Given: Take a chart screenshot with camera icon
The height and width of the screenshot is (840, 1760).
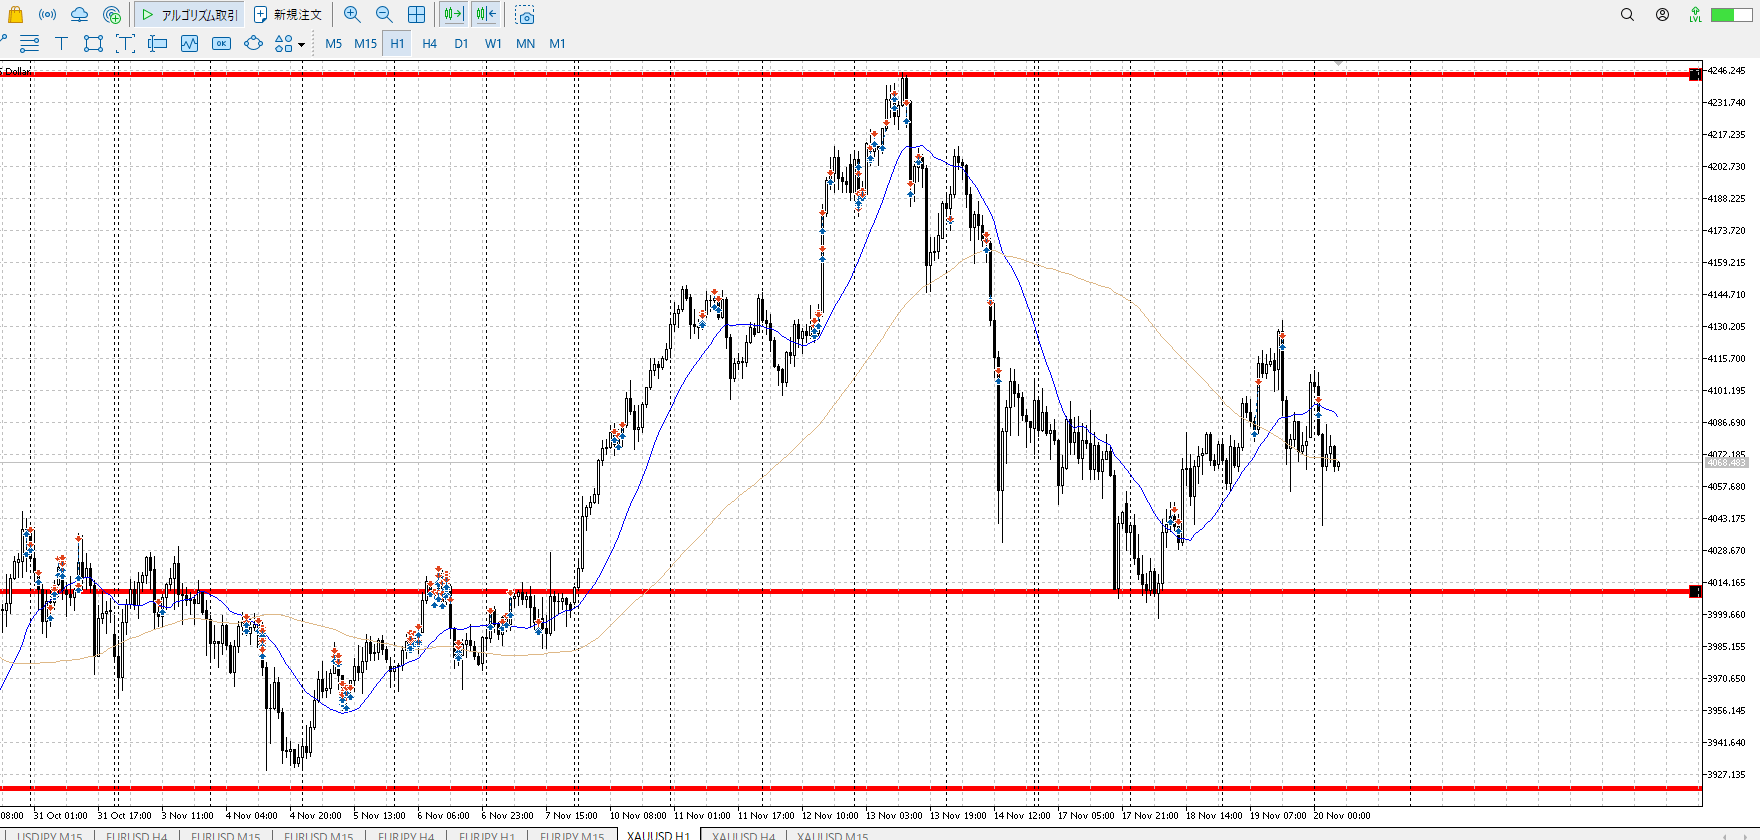Looking at the screenshot, I should click(x=525, y=15).
